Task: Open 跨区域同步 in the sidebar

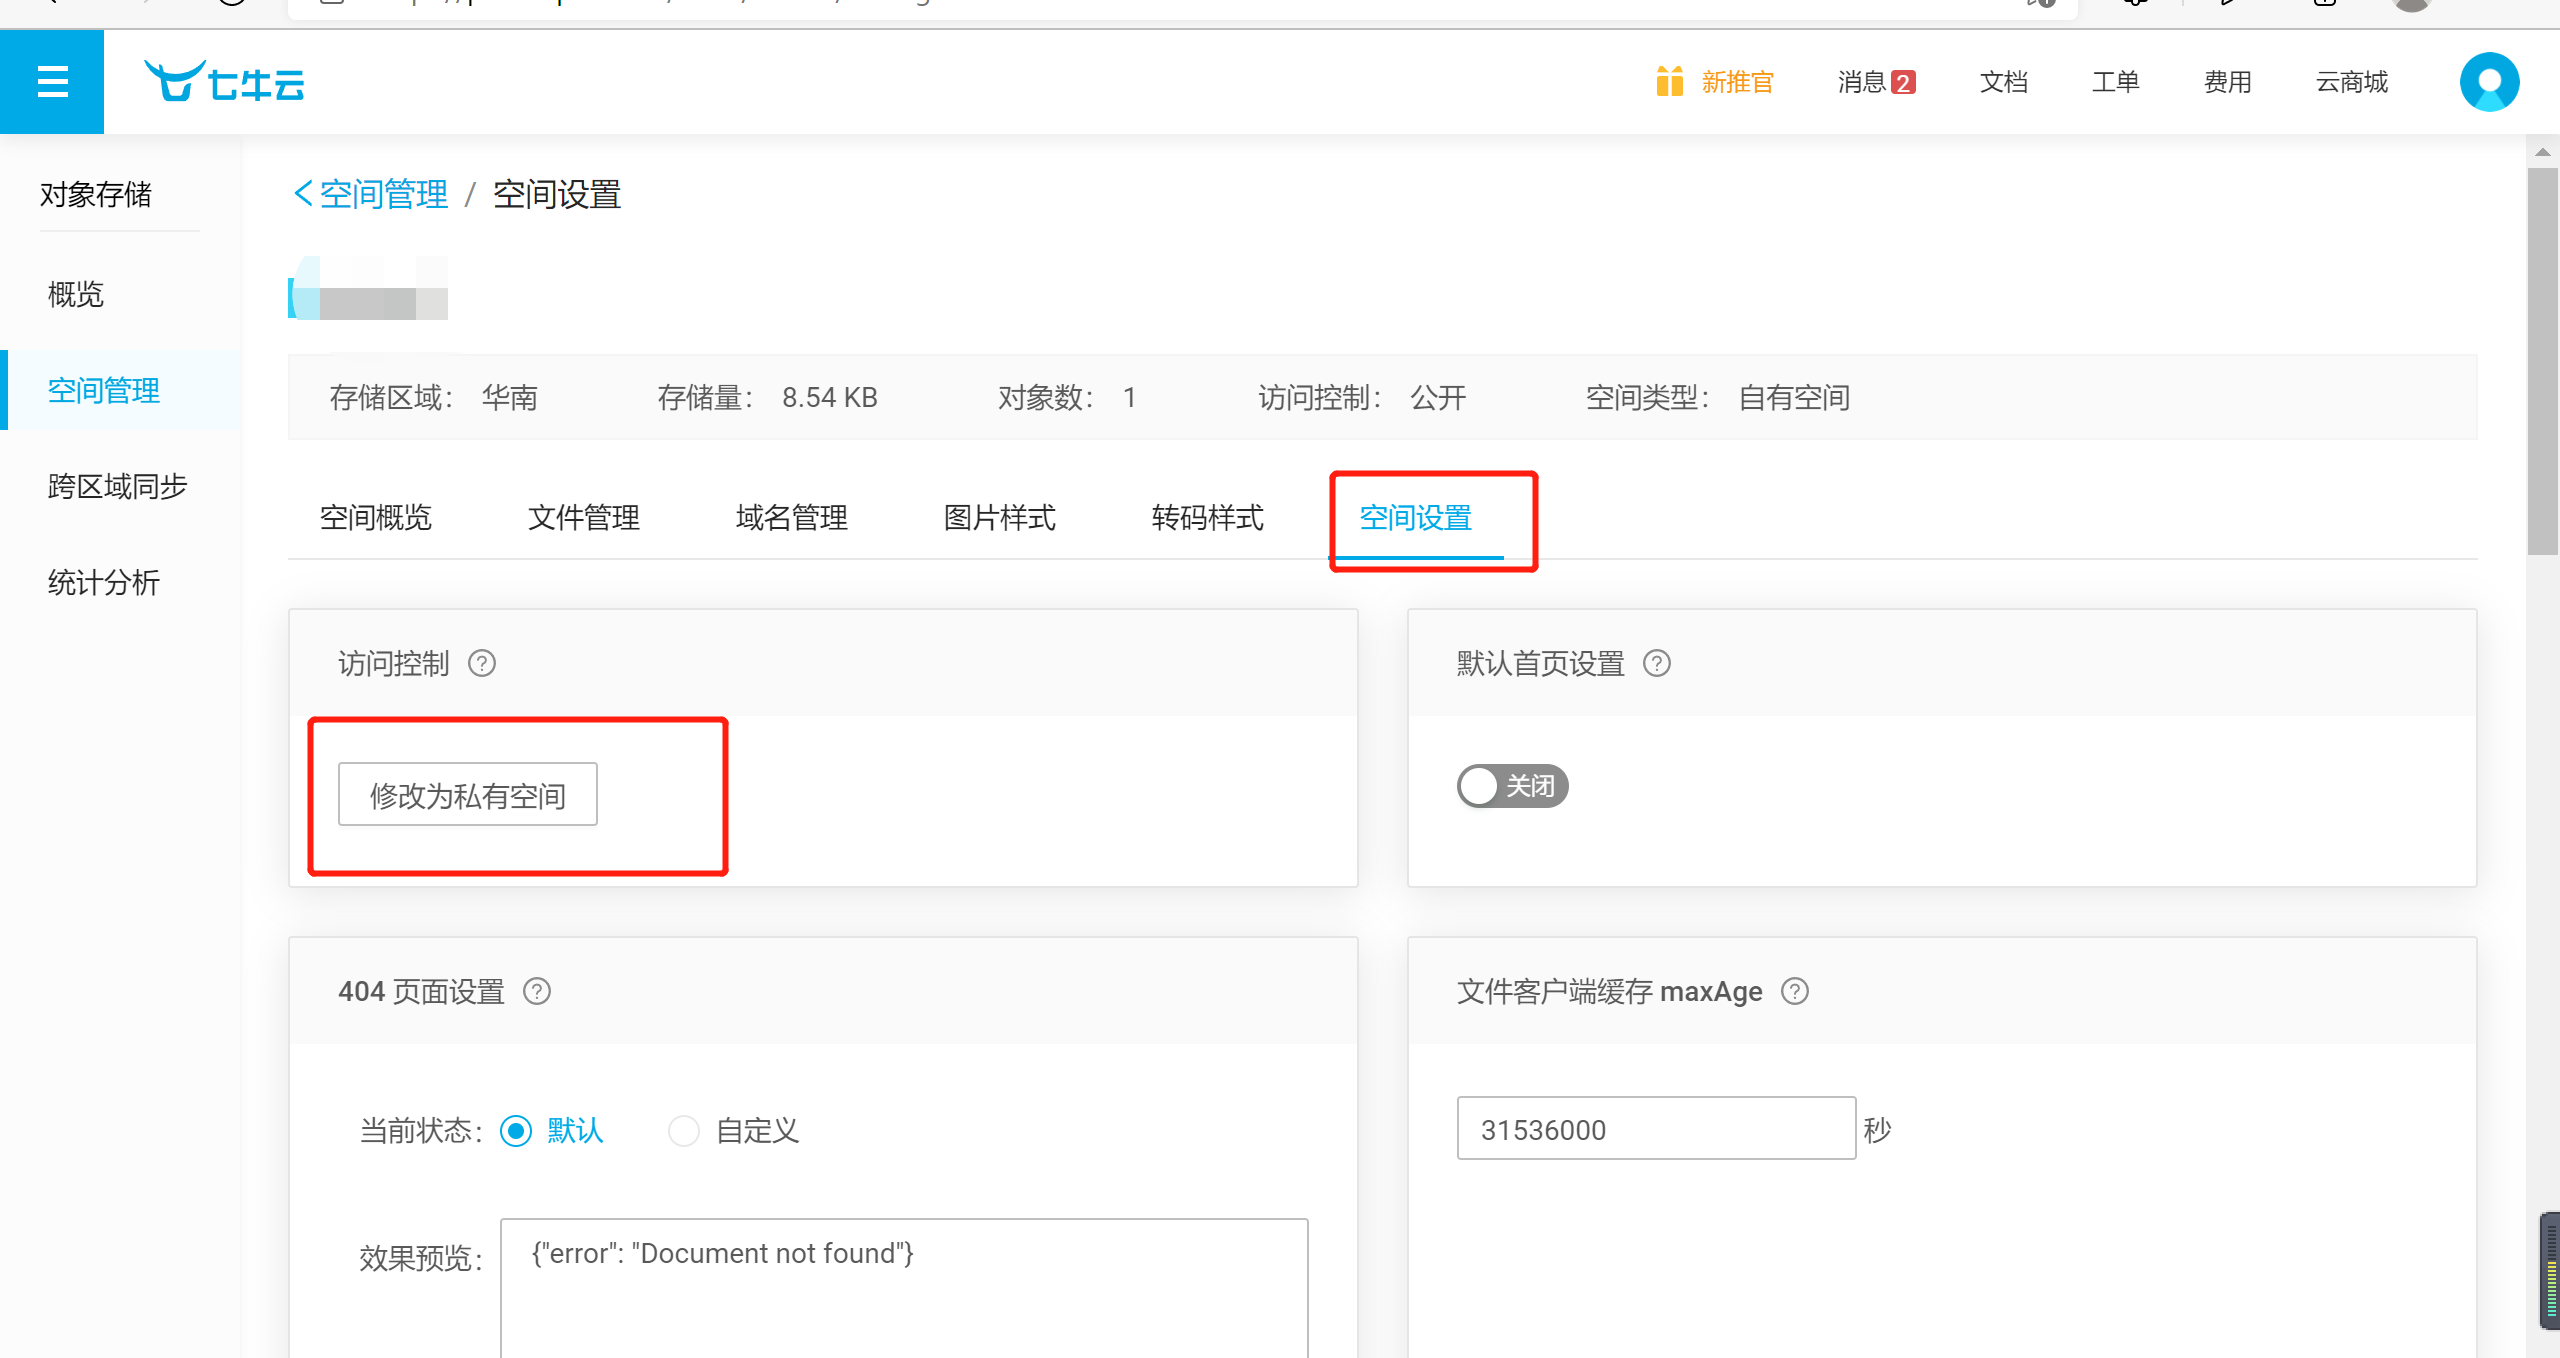Action: 117,487
